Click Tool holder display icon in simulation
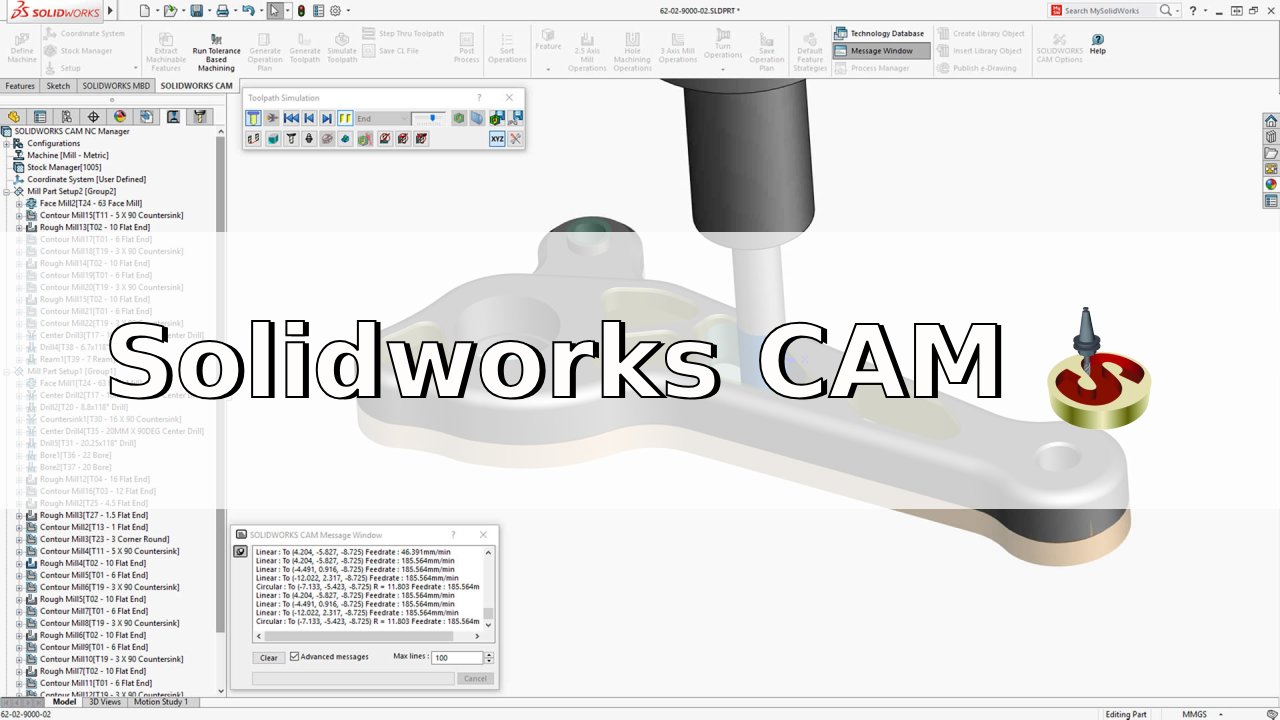This screenshot has width=1280, height=720. click(x=309, y=139)
